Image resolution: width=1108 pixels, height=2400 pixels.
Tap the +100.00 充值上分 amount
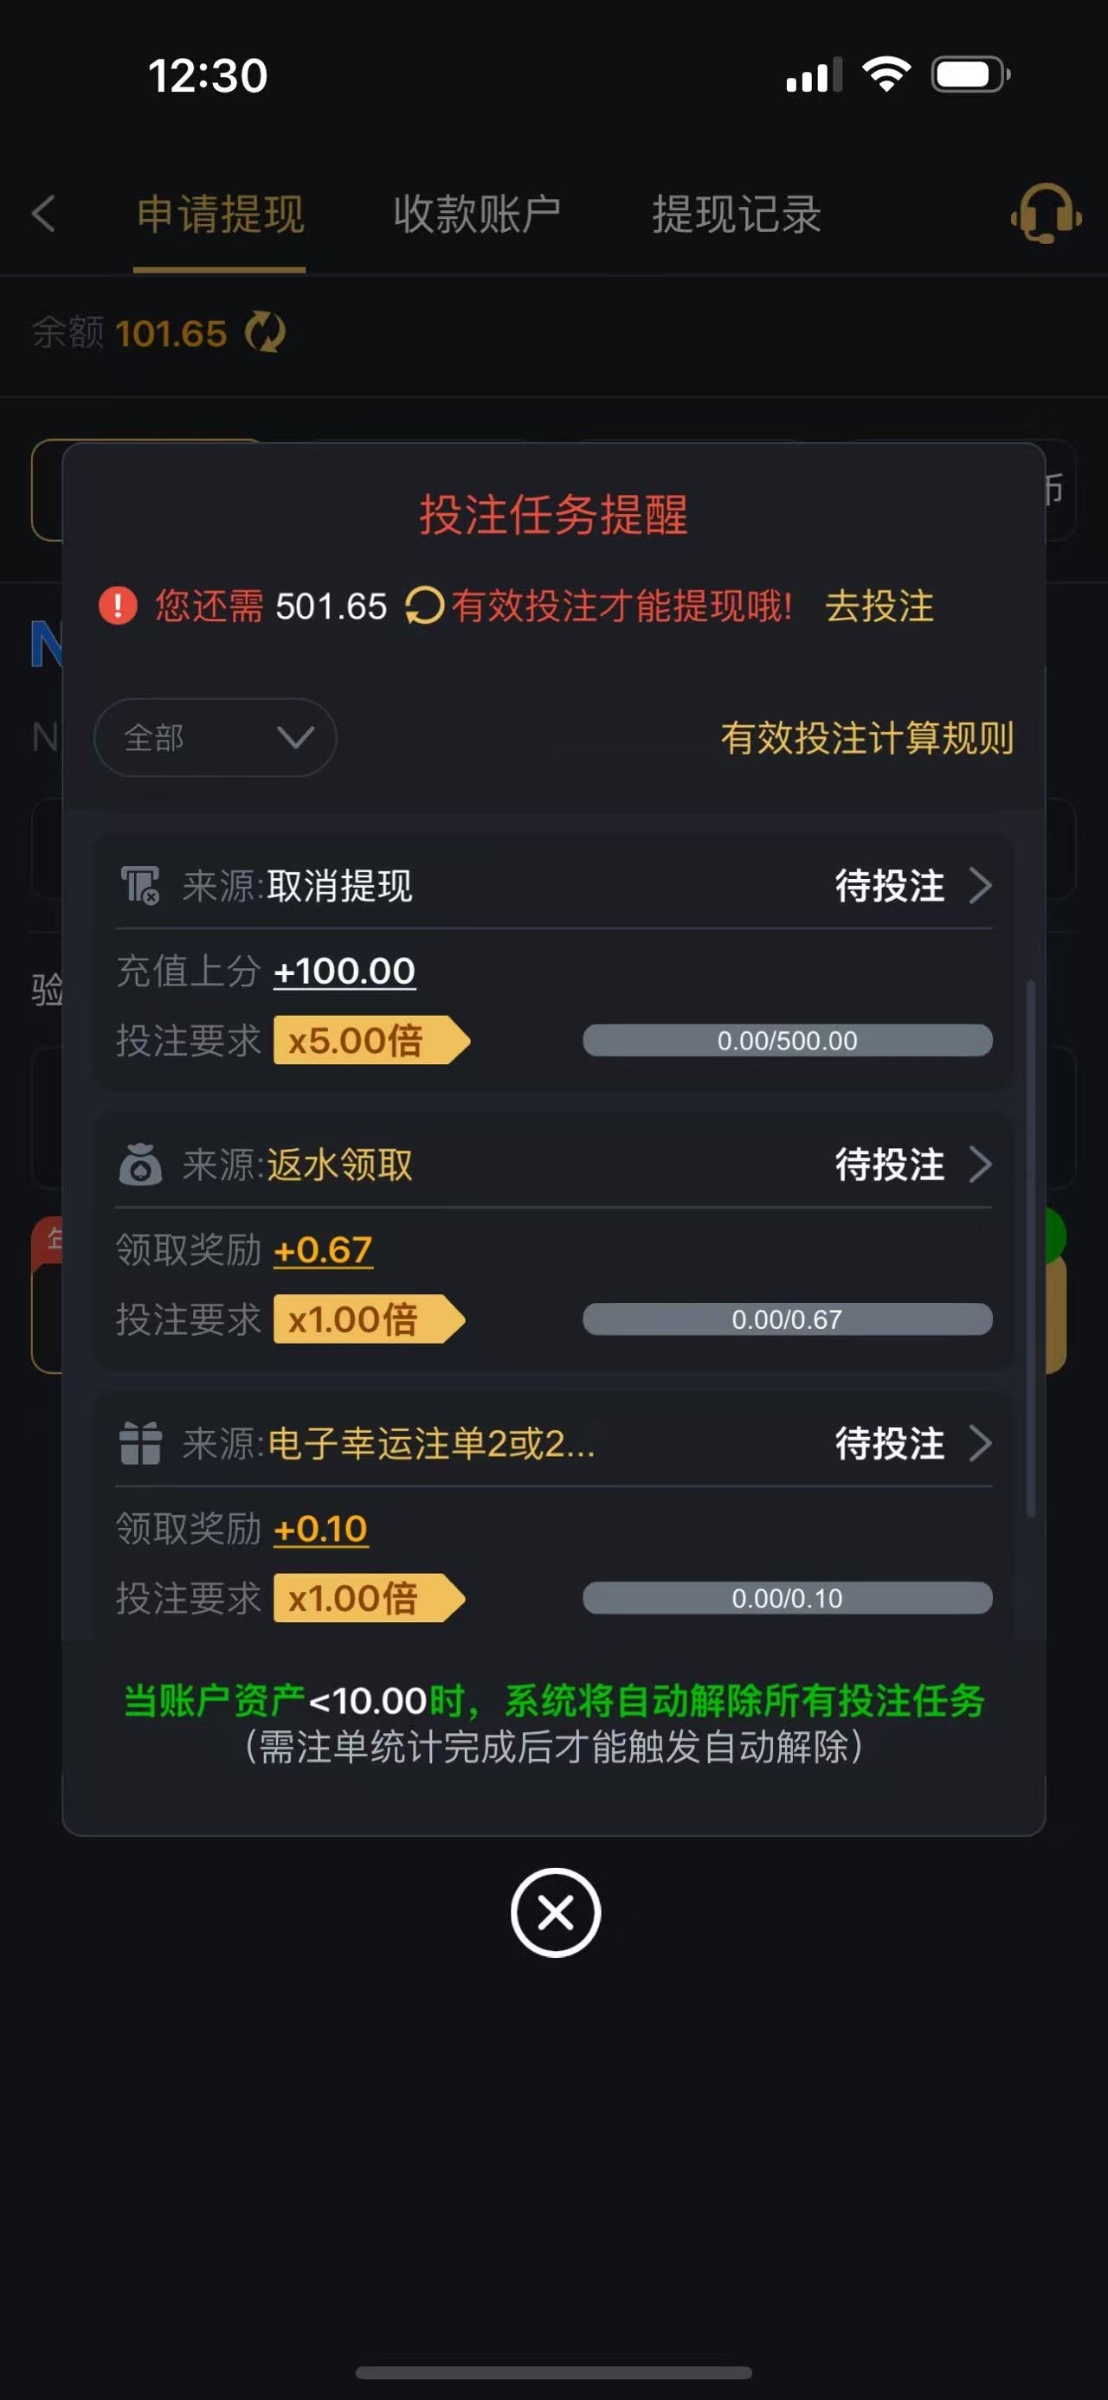point(344,971)
